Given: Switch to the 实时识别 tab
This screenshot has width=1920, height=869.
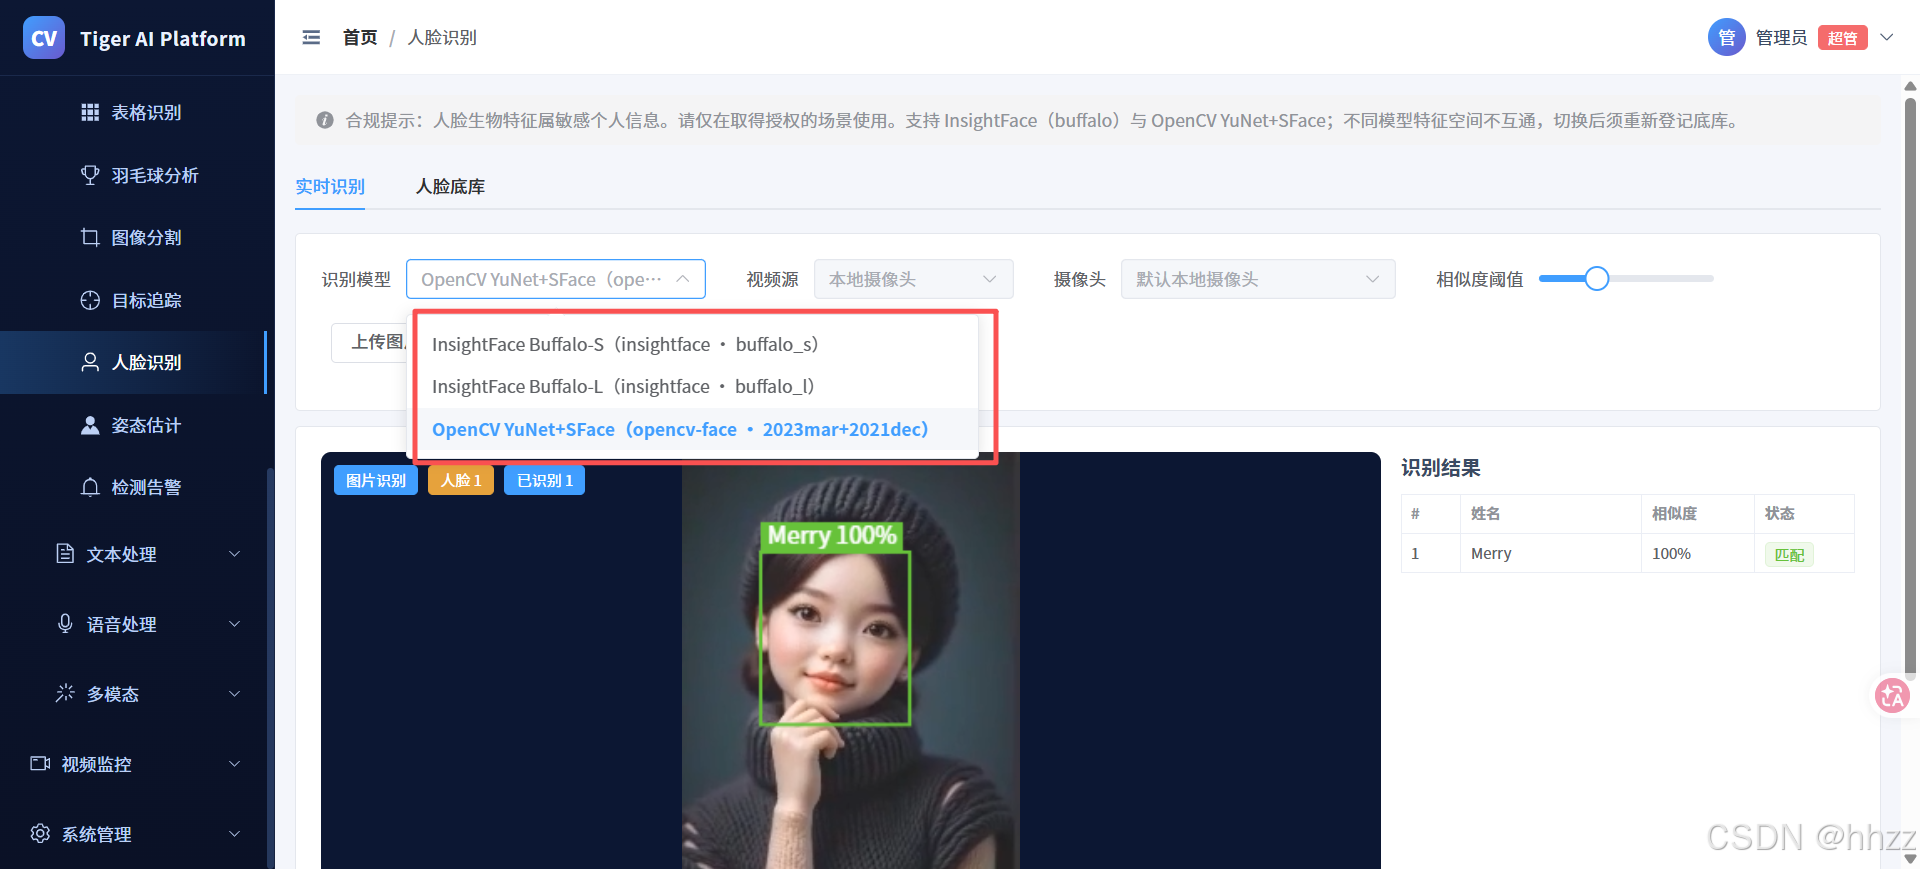Looking at the screenshot, I should [x=330, y=187].
